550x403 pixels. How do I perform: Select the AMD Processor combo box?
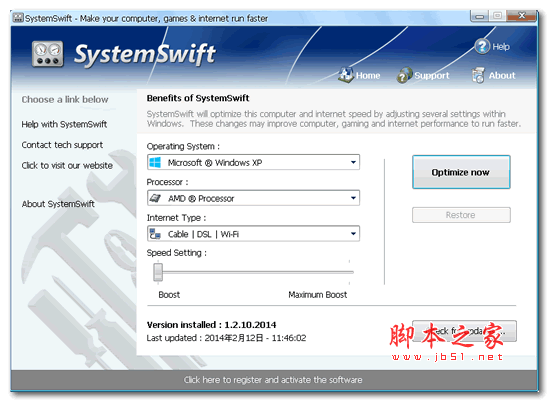pos(253,198)
